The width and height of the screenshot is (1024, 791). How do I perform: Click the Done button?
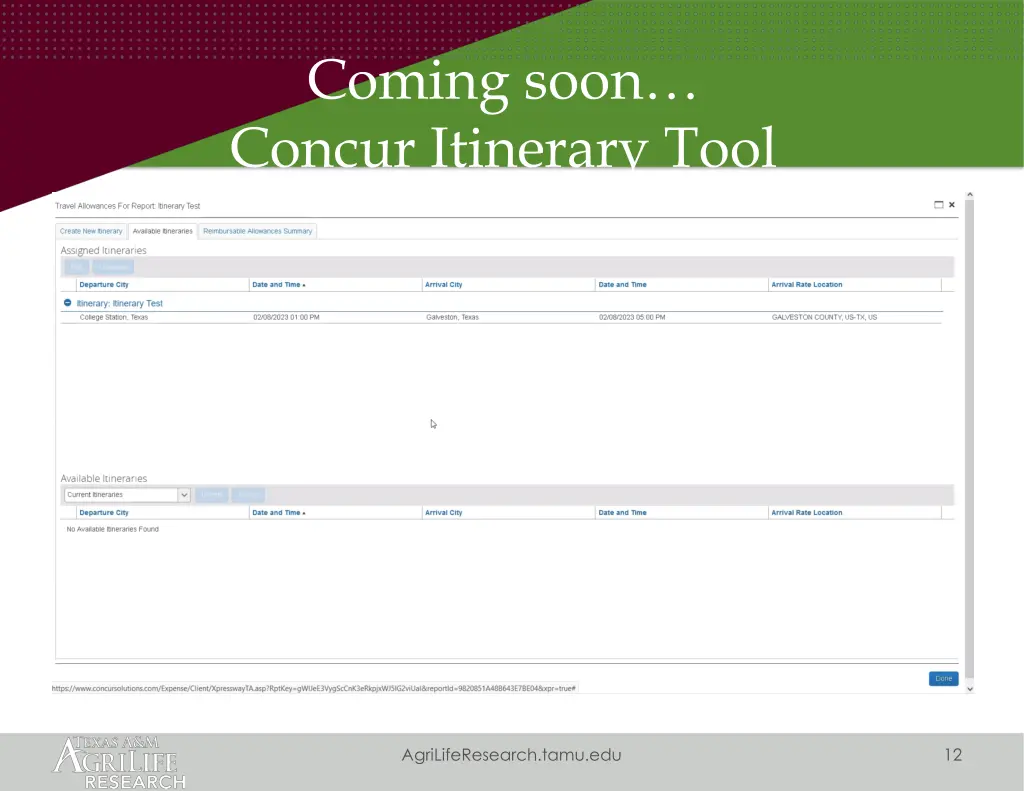[x=944, y=679]
